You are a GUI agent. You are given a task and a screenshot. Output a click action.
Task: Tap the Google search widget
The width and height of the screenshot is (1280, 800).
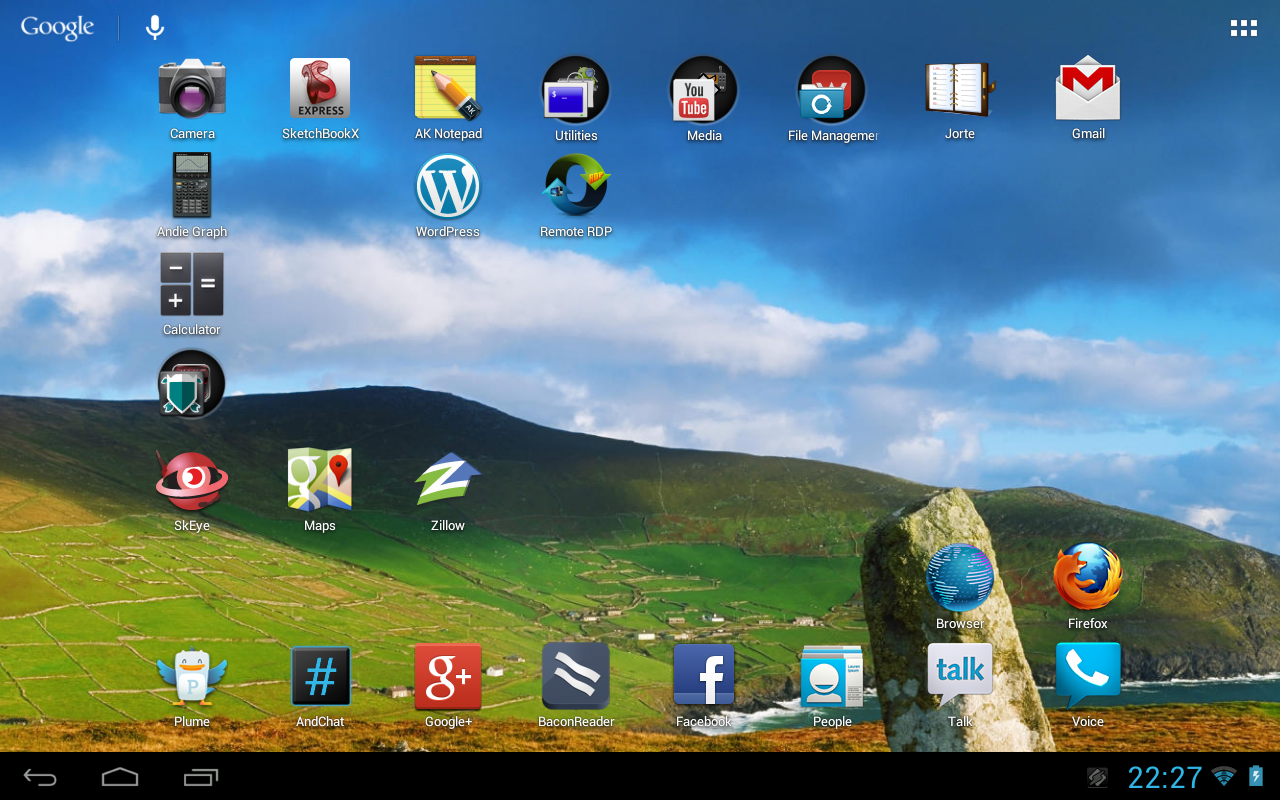pyautogui.click(x=58, y=28)
